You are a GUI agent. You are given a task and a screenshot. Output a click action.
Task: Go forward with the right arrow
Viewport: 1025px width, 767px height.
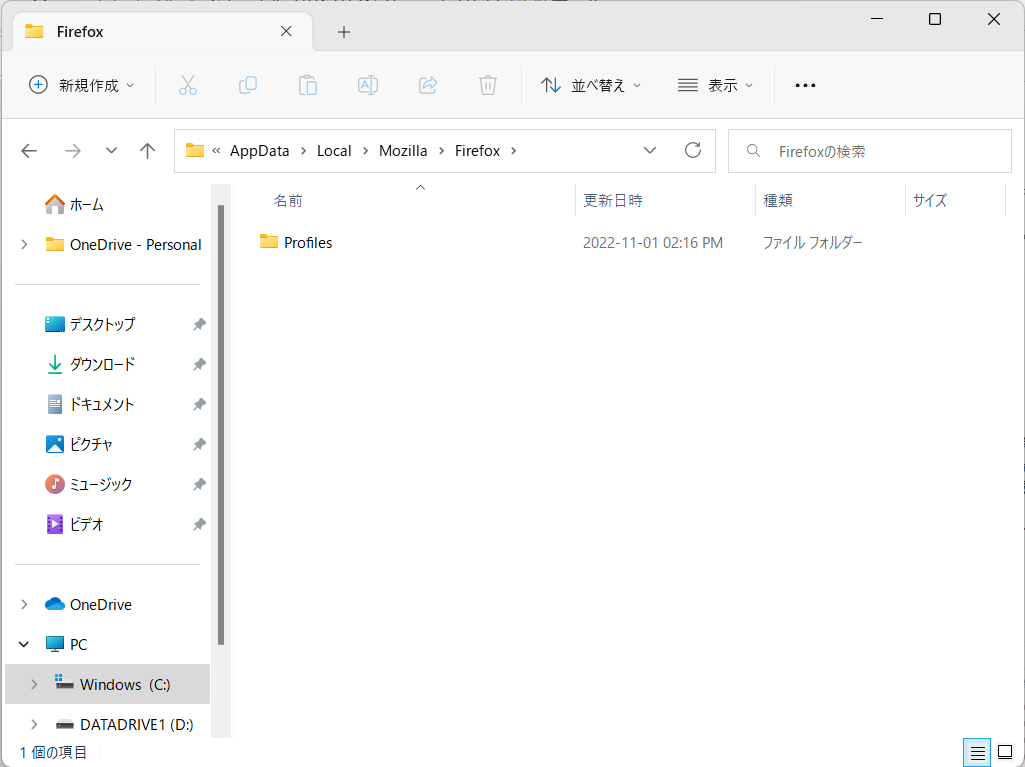pyautogui.click(x=73, y=151)
